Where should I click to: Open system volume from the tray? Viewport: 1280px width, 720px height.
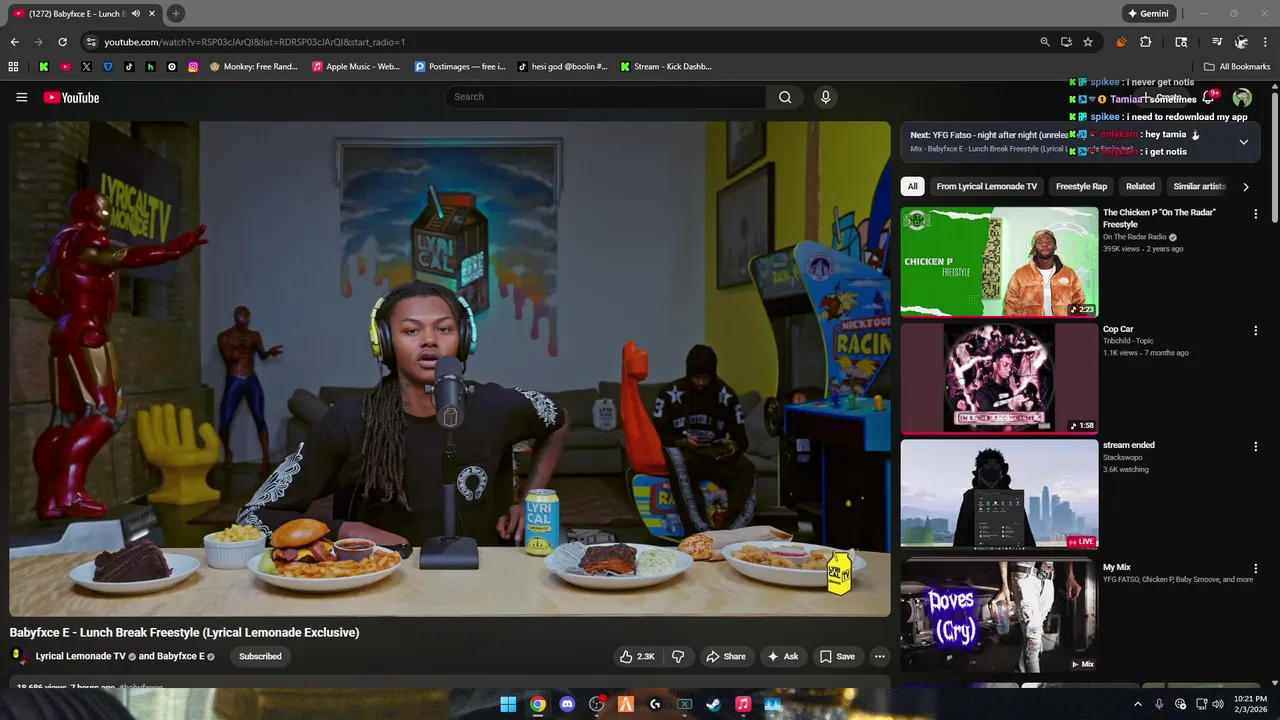click(1217, 704)
